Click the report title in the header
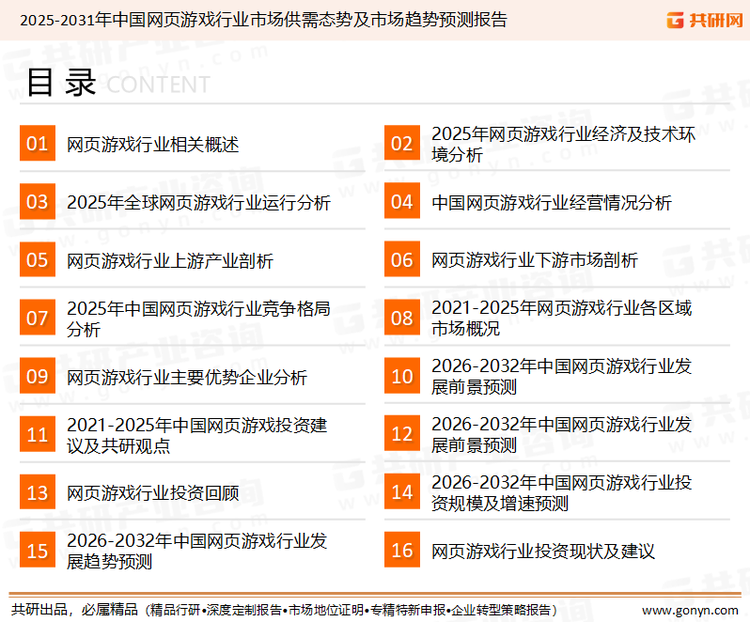Viewport: 750px width, 622px height. 263,20
